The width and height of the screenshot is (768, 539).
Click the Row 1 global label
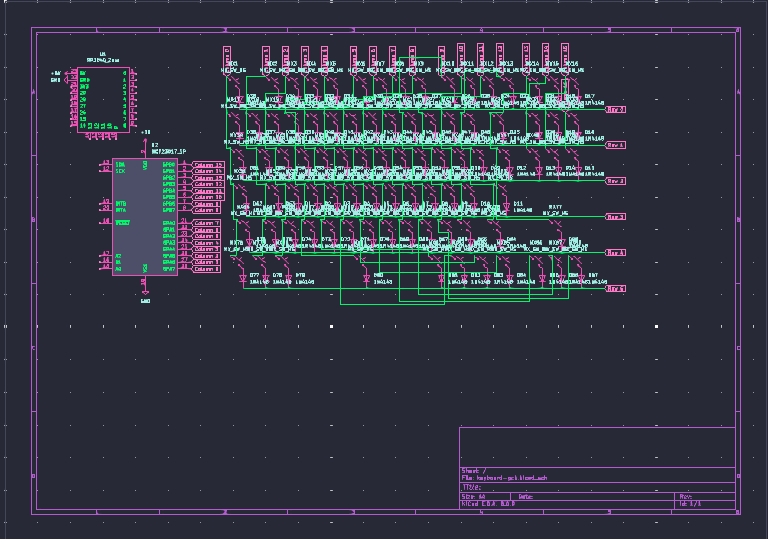pos(616,145)
